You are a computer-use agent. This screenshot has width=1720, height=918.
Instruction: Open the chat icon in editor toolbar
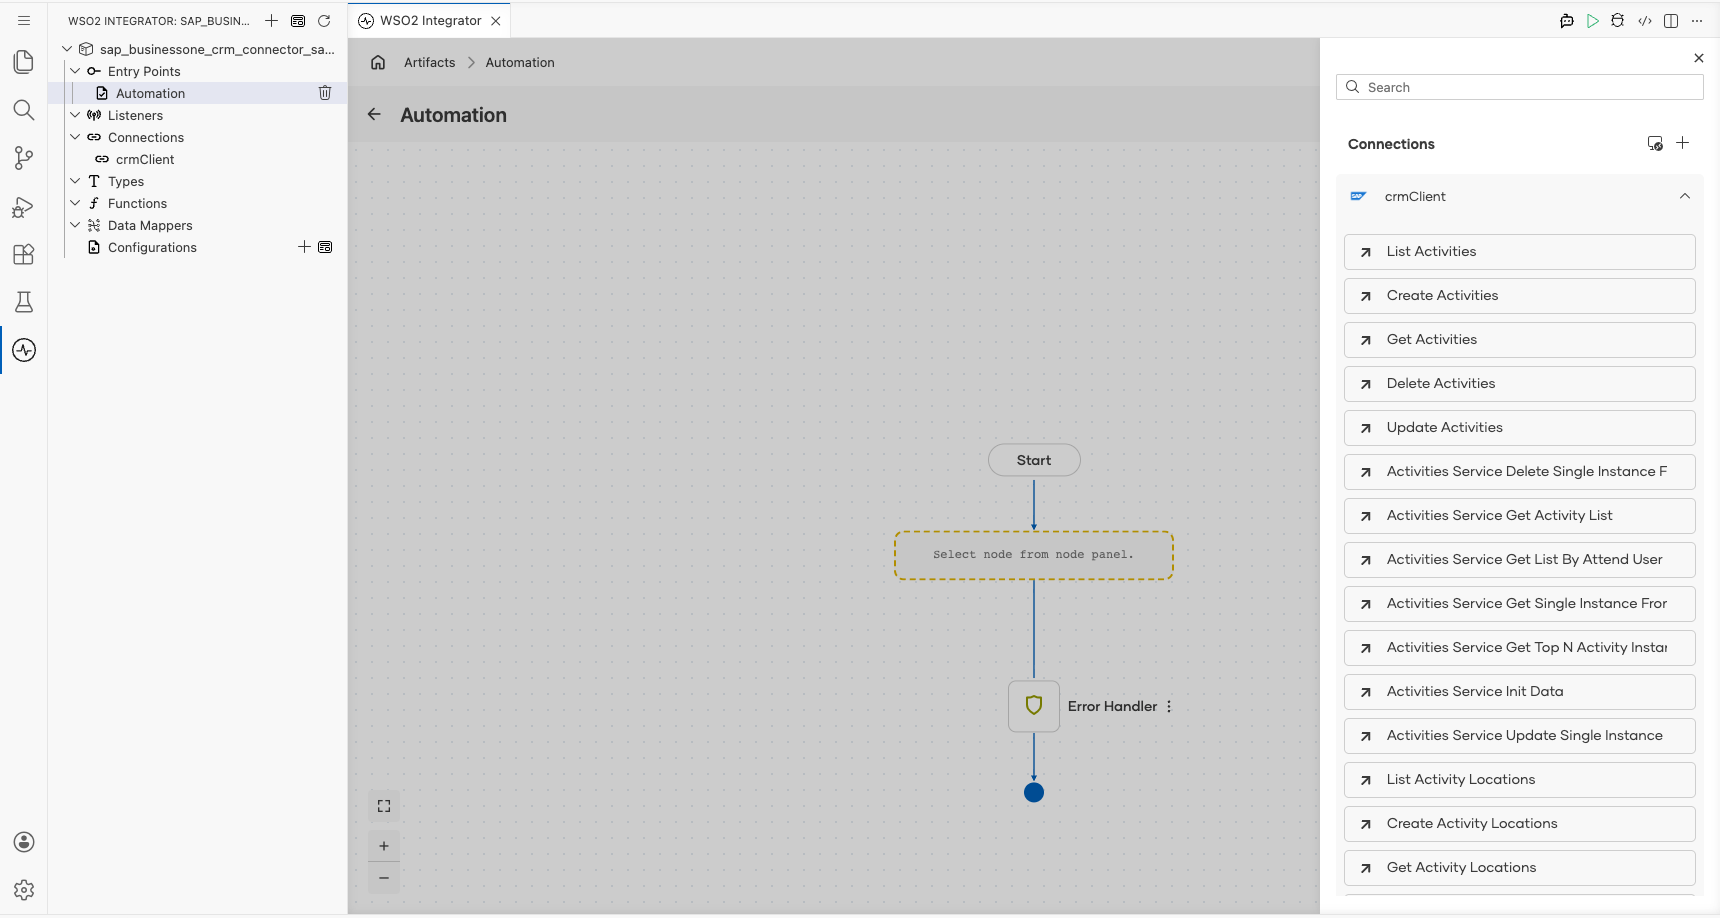pyautogui.click(x=1567, y=21)
